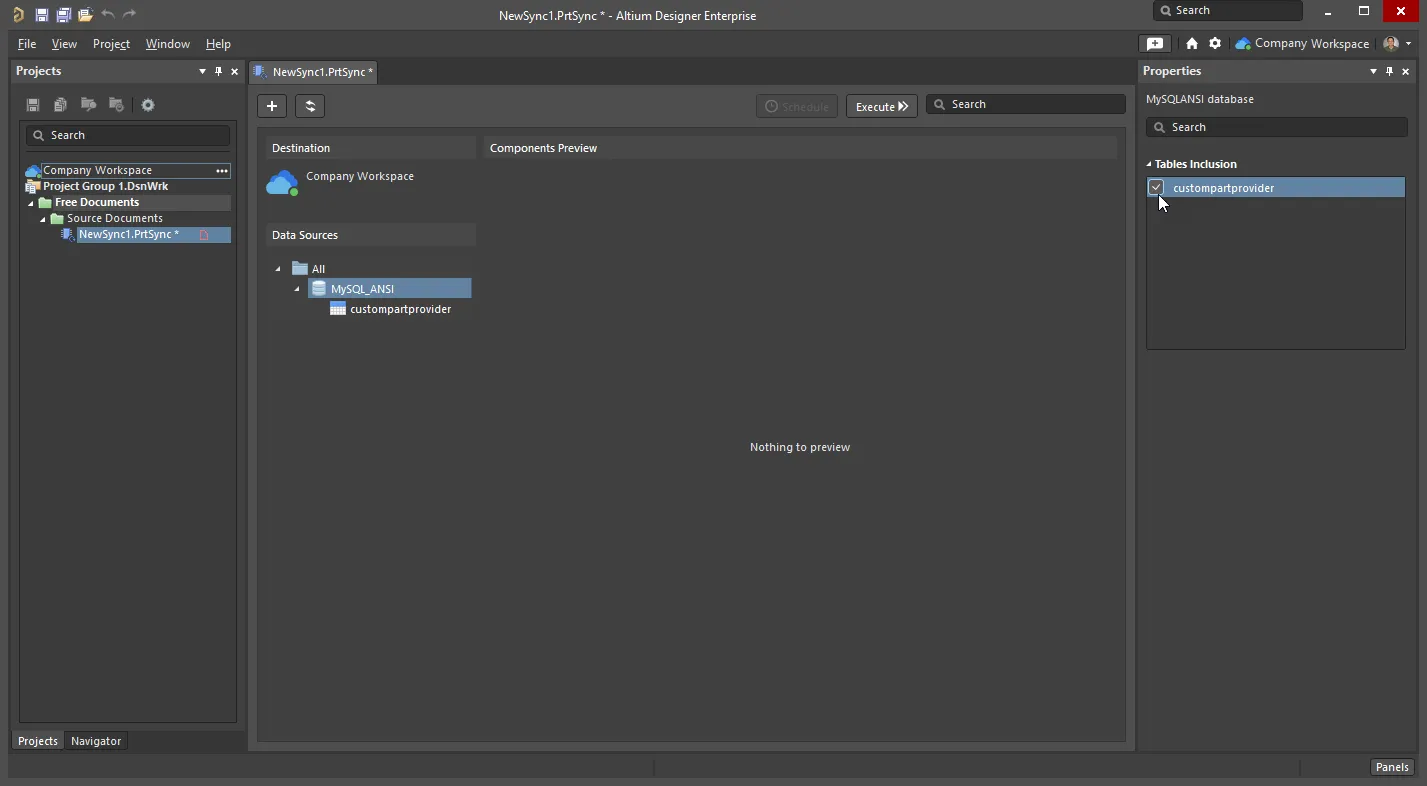Image resolution: width=1427 pixels, height=786 pixels.
Task: Click the plus button to add a data source
Action: 272,106
